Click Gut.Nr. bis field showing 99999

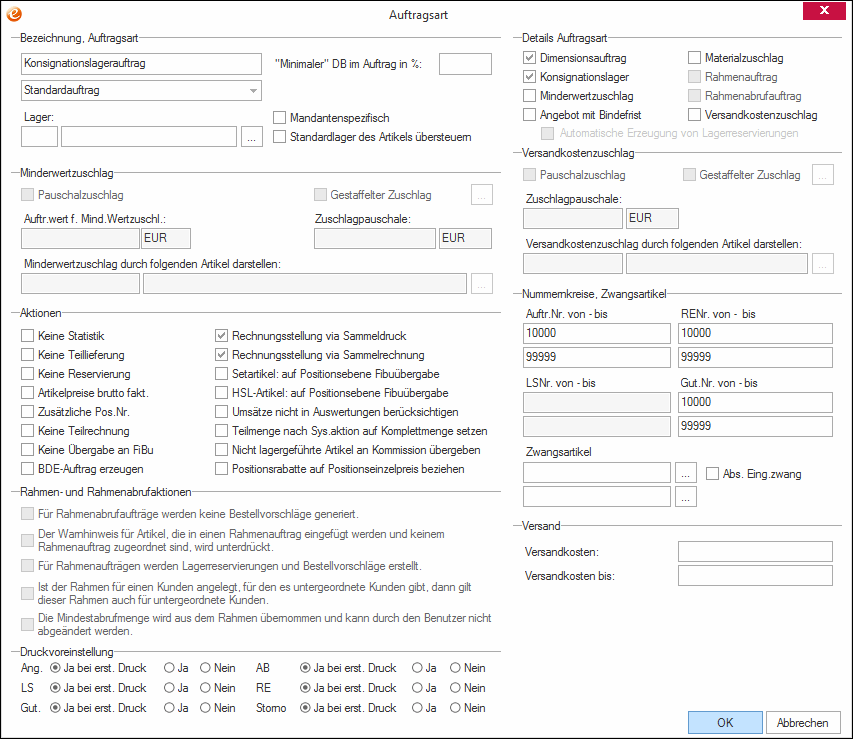pyautogui.click(x=755, y=426)
